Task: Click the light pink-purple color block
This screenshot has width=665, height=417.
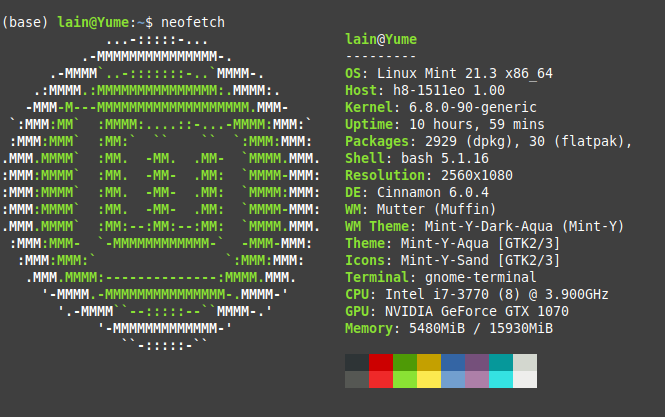Action: click(477, 380)
